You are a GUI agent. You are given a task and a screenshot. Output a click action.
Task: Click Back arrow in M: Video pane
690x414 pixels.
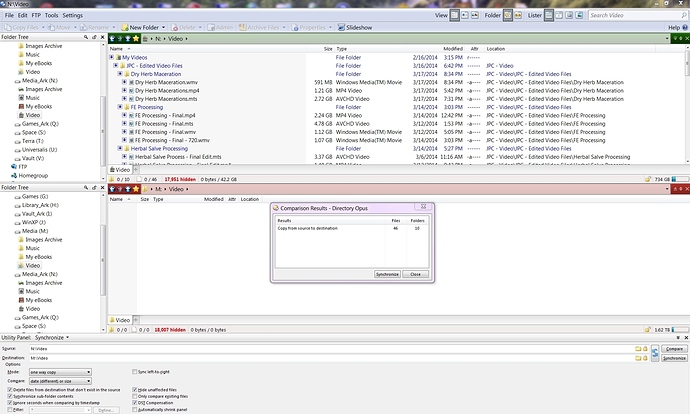pyautogui.click(x=112, y=189)
